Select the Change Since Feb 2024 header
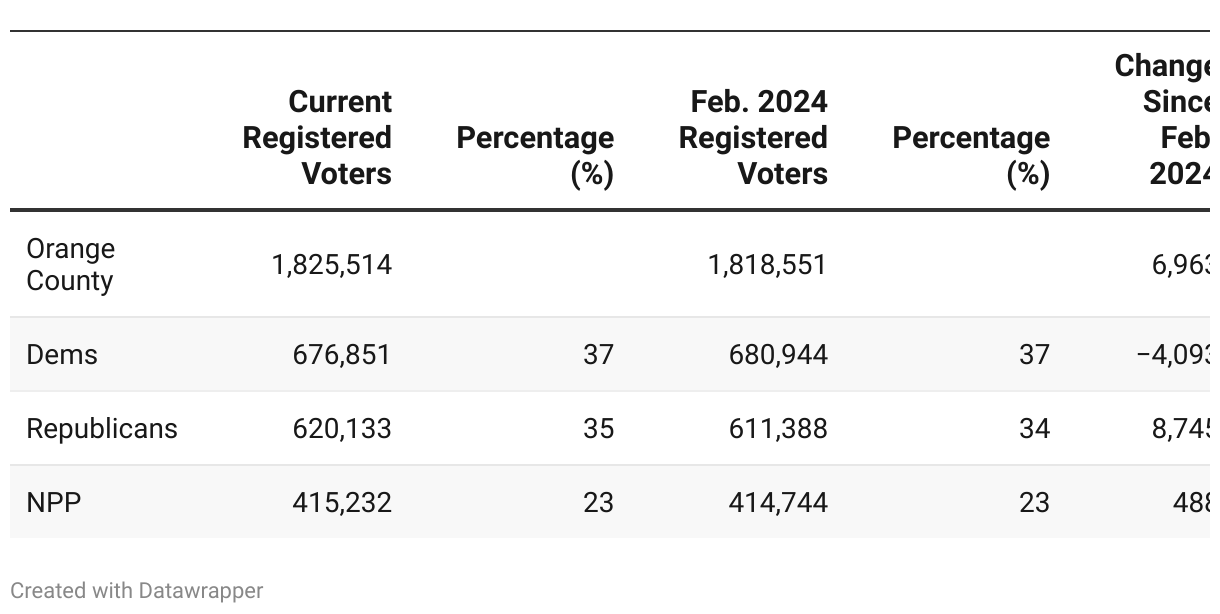The image size is (1220, 614). 1166,120
